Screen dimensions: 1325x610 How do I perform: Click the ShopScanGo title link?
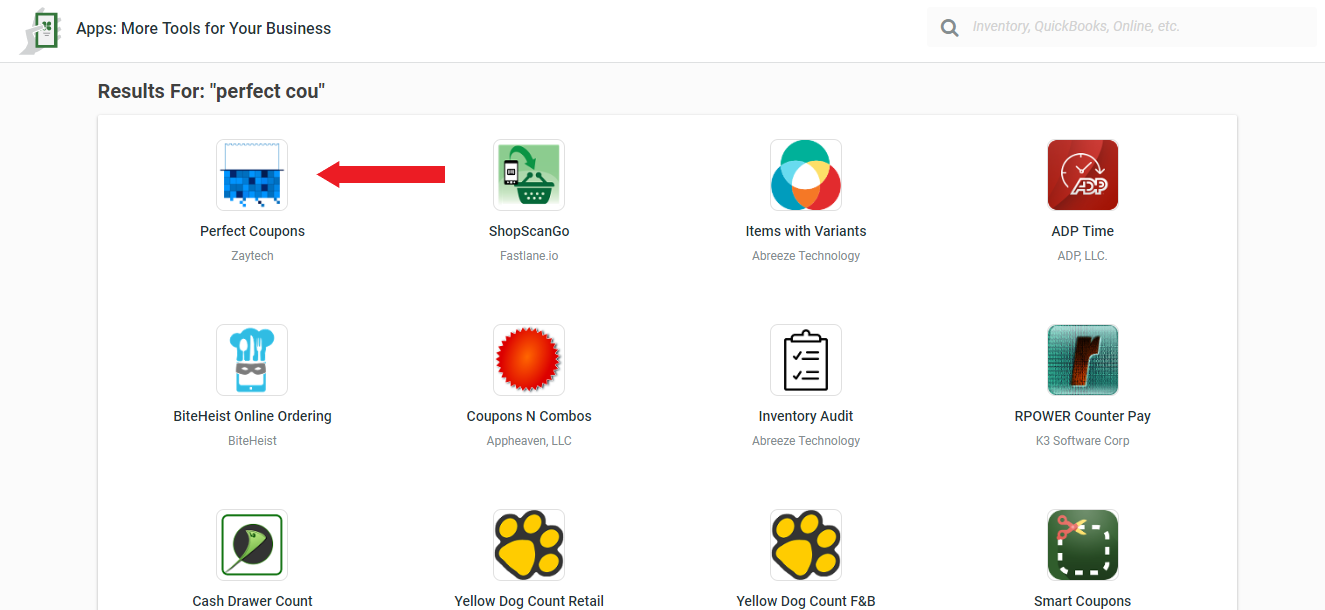tap(529, 231)
